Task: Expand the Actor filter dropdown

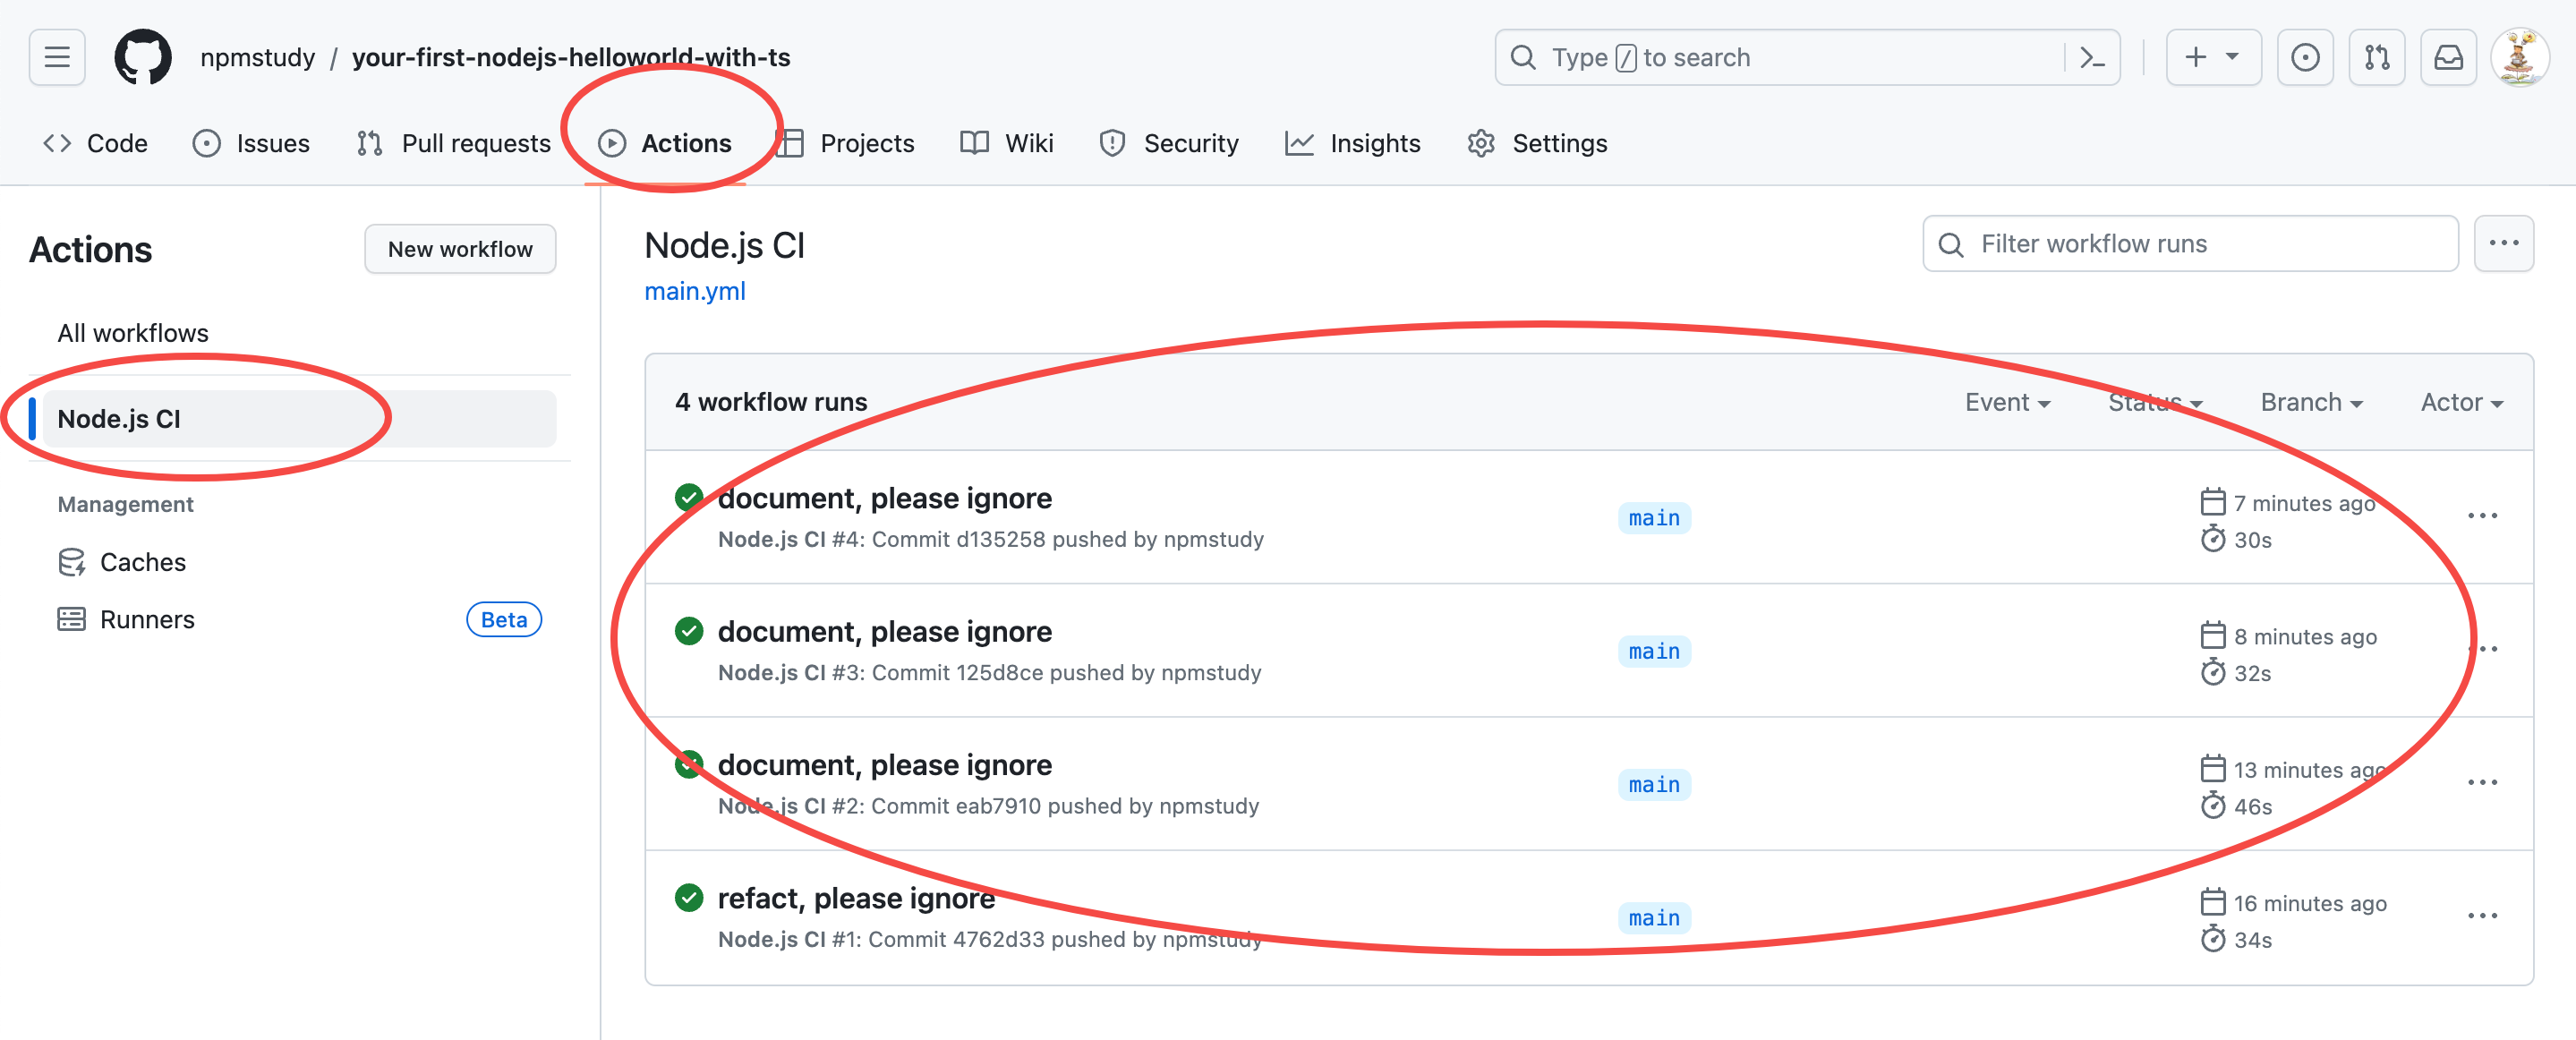Action: (x=2461, y=402)
